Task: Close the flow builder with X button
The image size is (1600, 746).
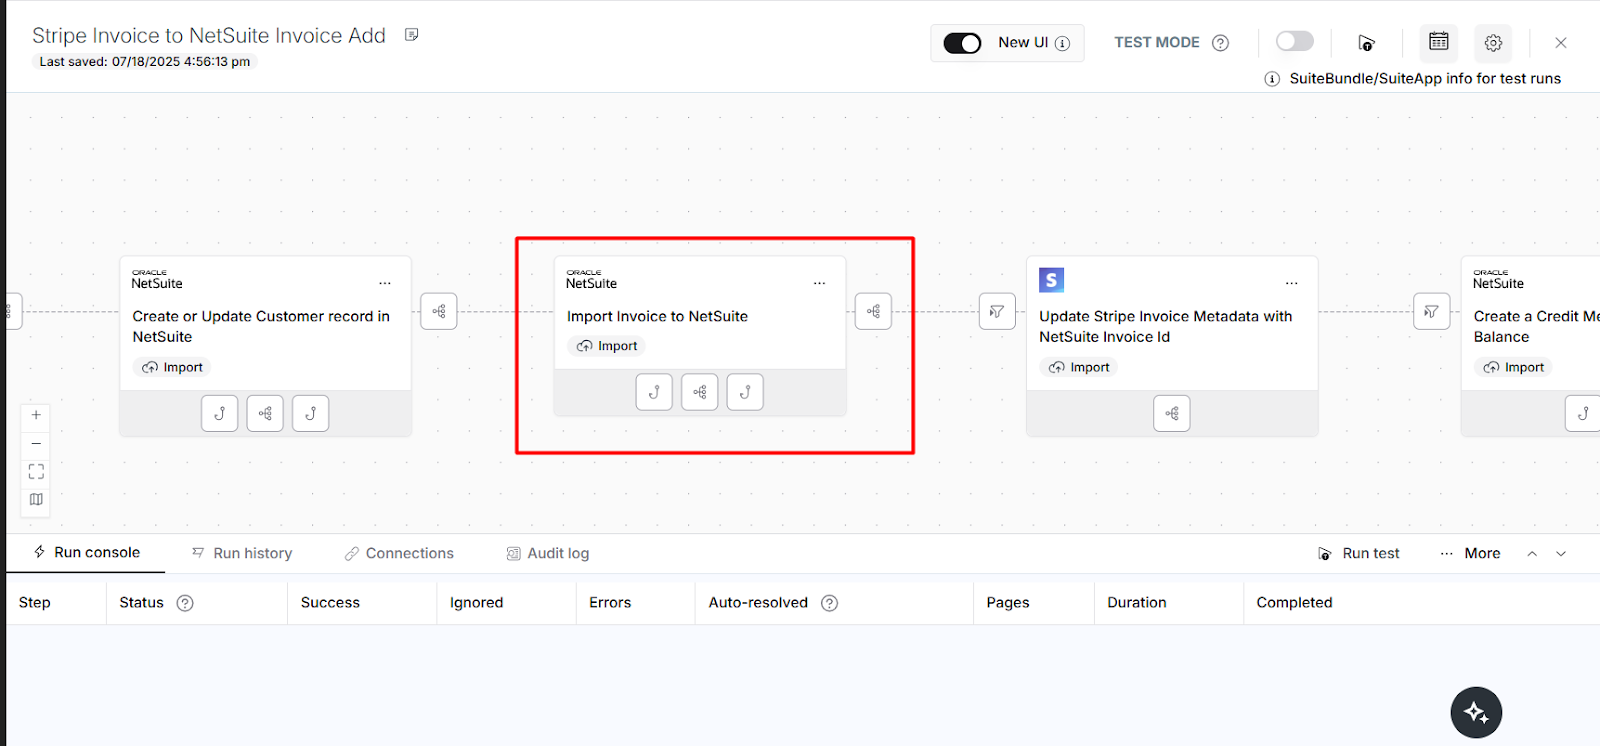Action: [x=1561, y=43]
